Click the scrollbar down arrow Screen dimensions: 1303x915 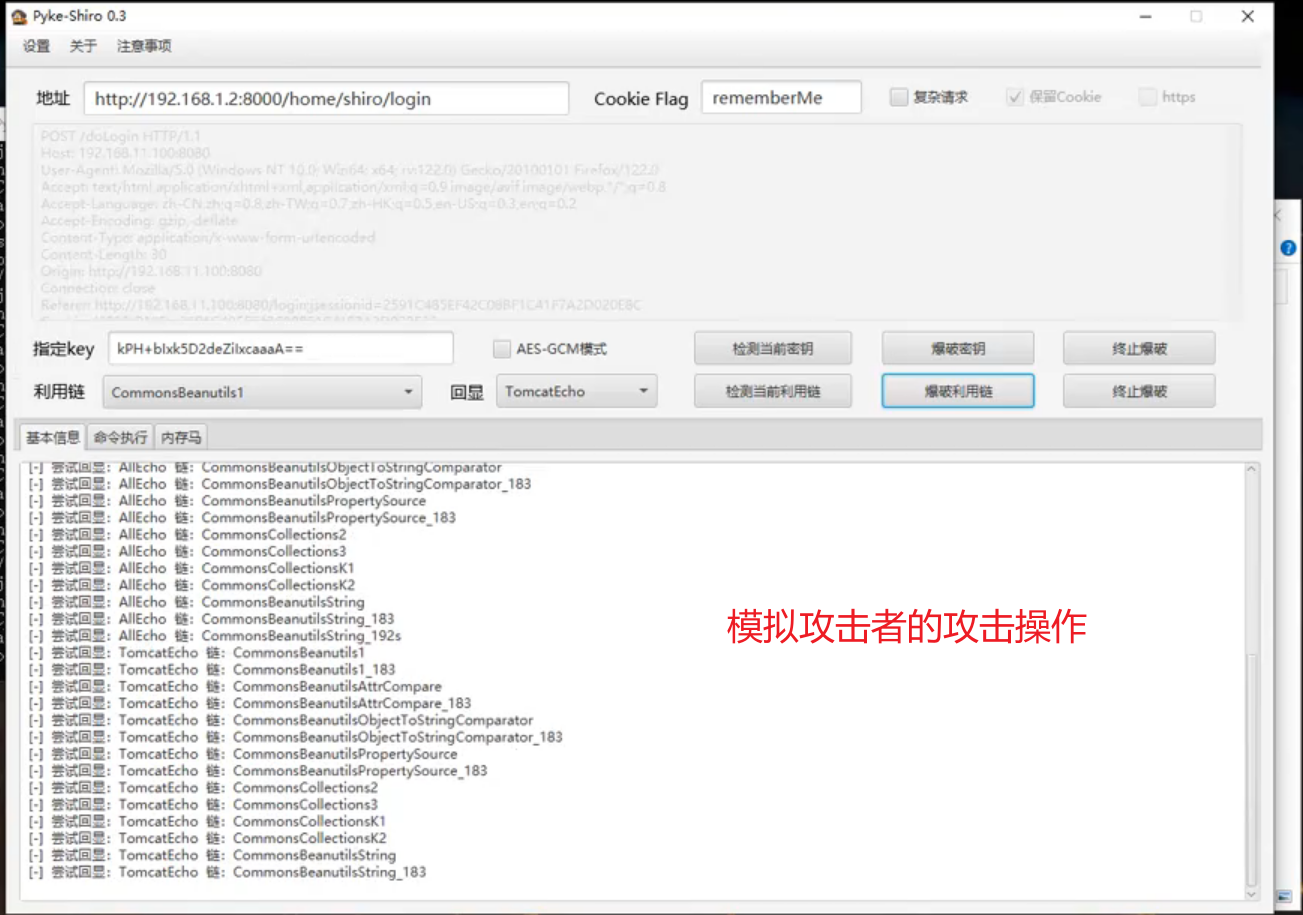coord(1252,896)
